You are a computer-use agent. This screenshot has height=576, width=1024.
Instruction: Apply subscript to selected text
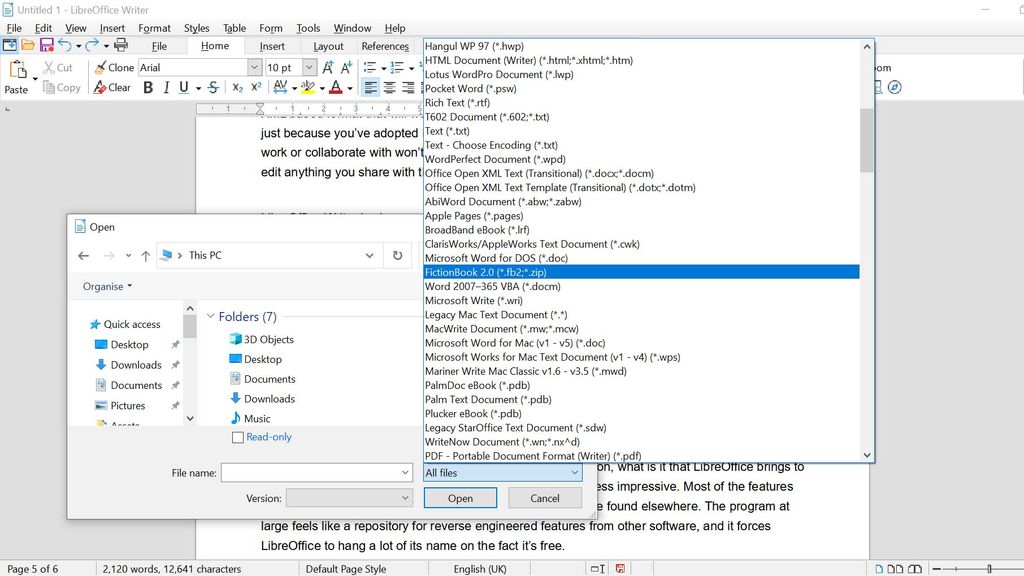(236, 88)
